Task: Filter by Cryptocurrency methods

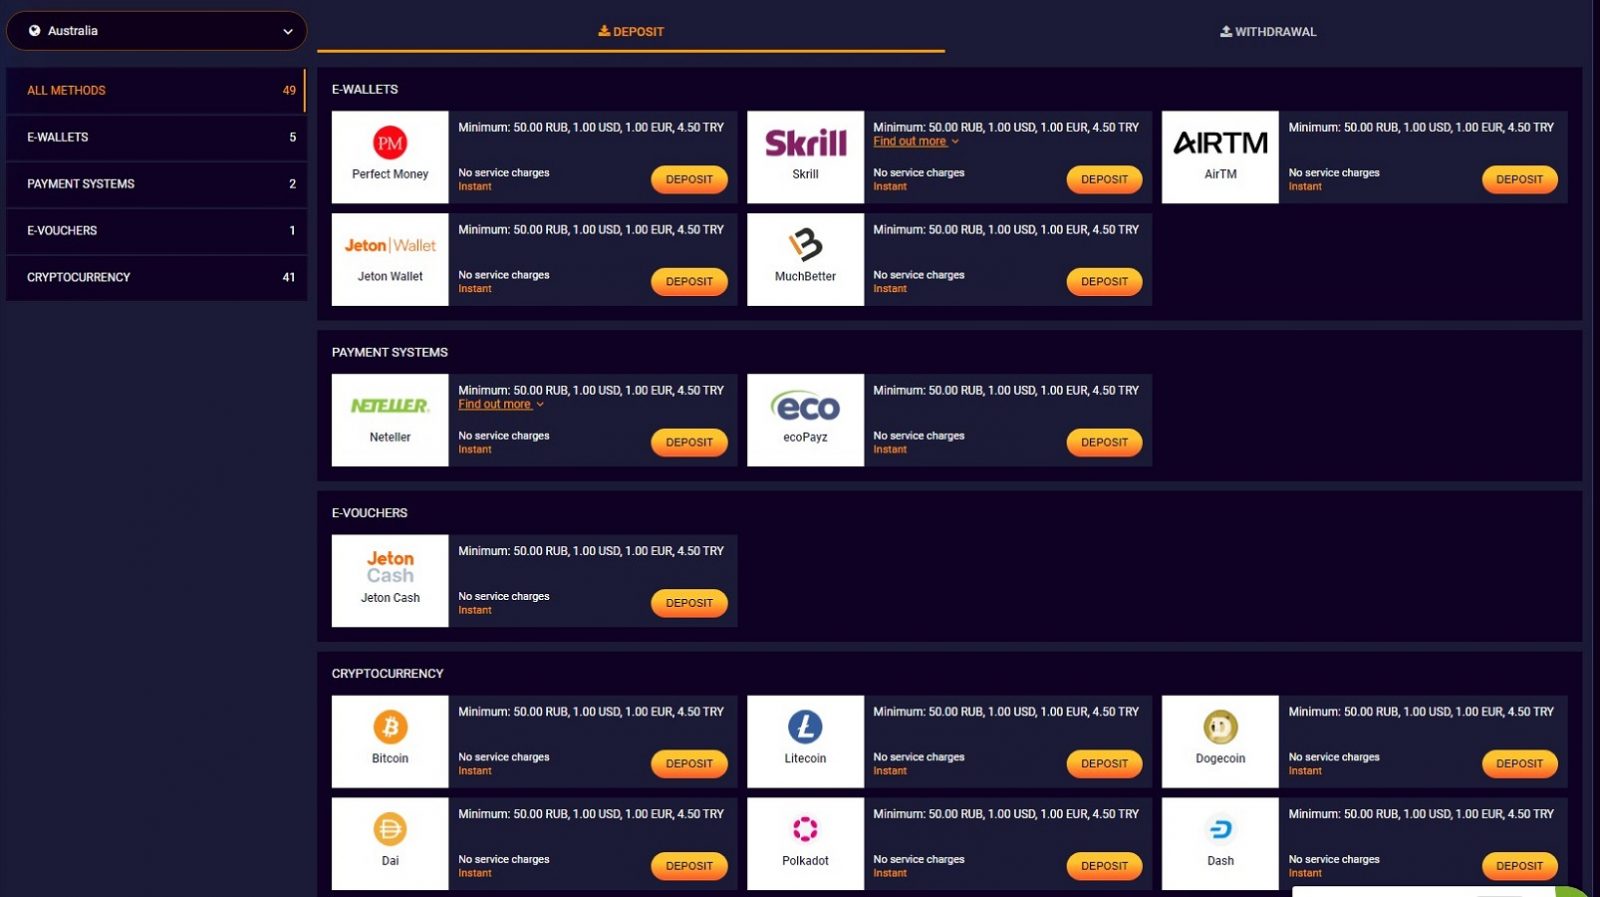Action: 157,277
